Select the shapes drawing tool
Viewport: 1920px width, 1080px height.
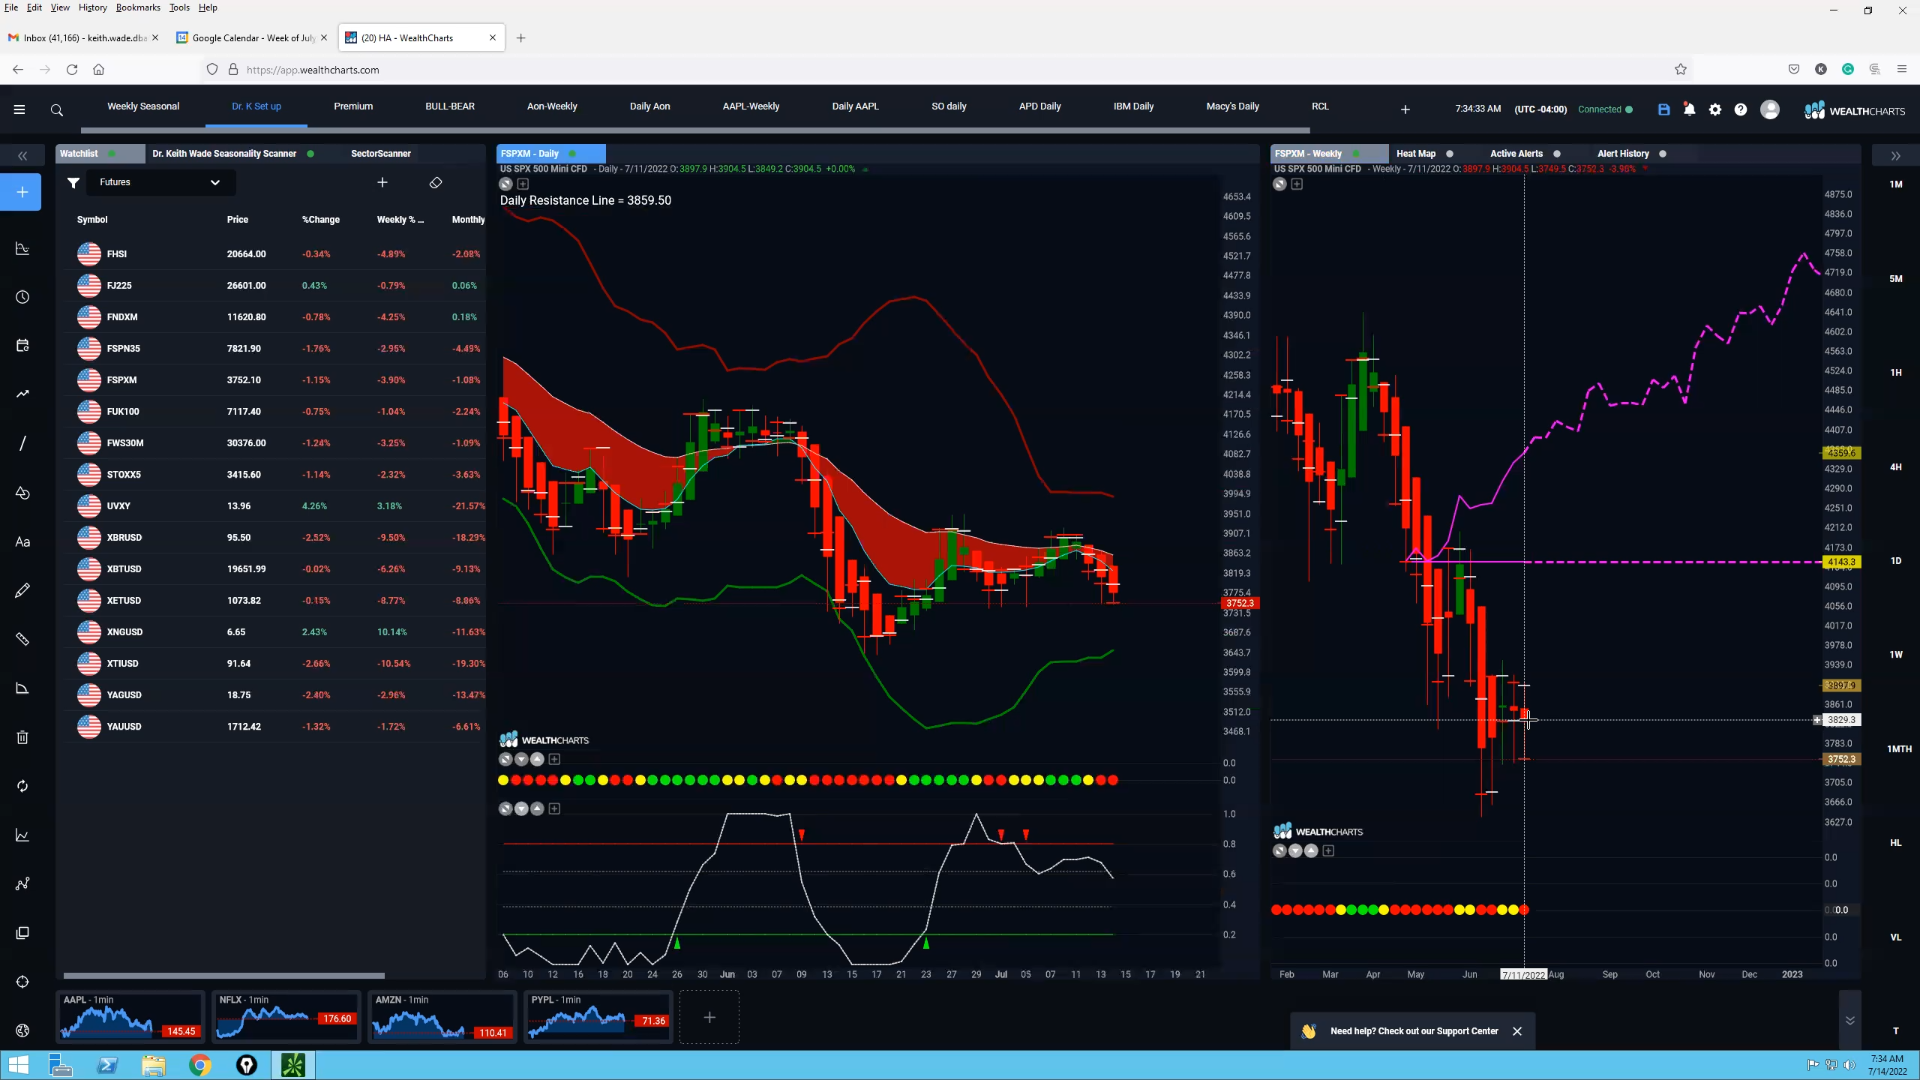point(22,492)
